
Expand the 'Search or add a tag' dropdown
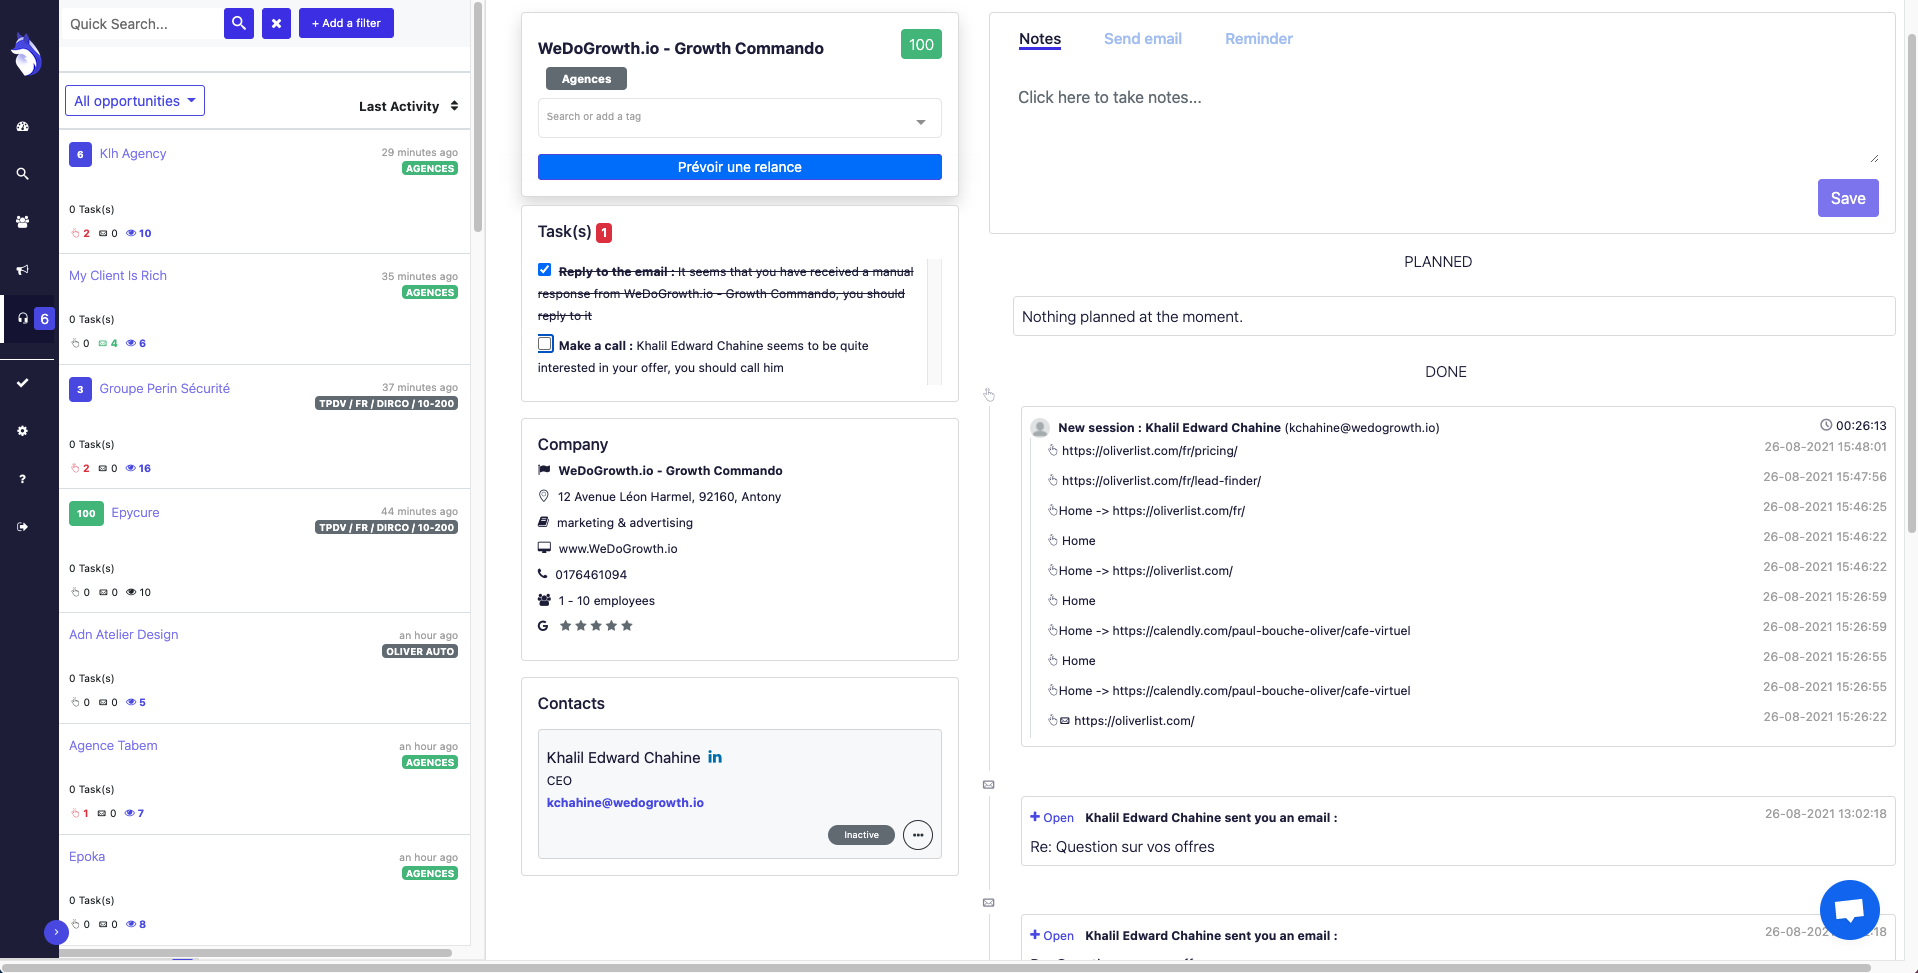920,122
